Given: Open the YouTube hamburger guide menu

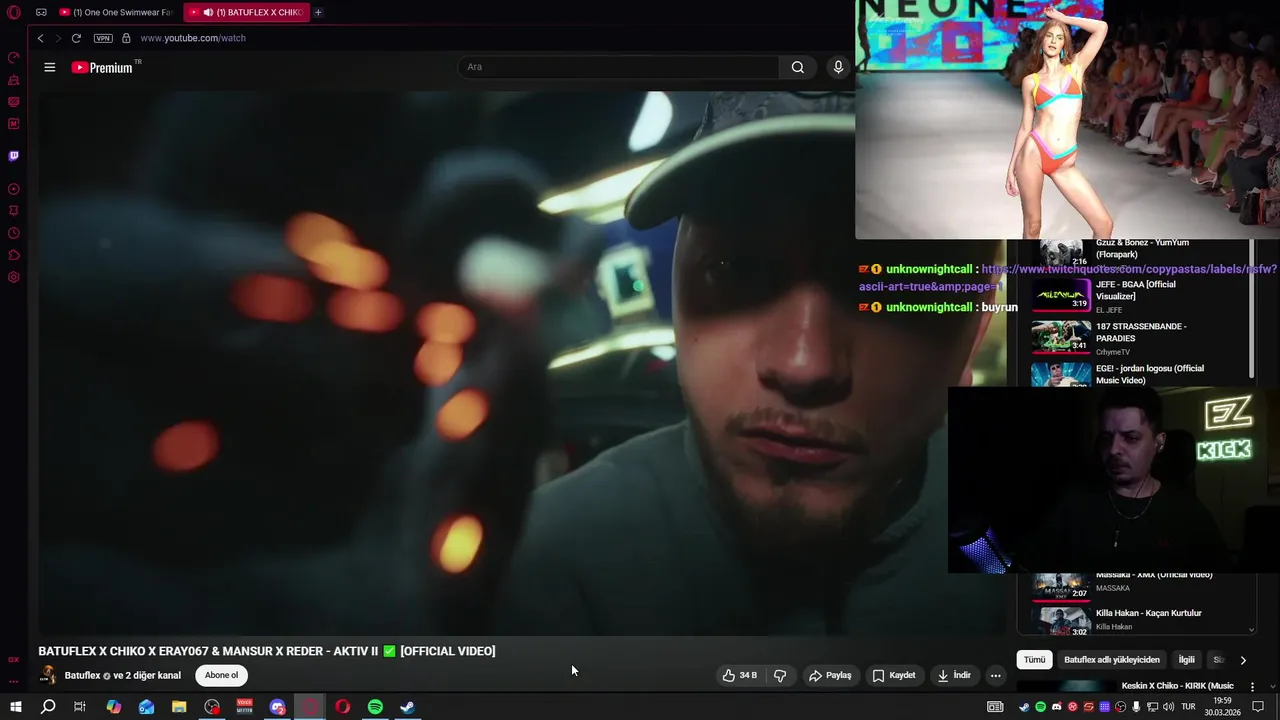Looking at the screenshot, I should point(50,67).
